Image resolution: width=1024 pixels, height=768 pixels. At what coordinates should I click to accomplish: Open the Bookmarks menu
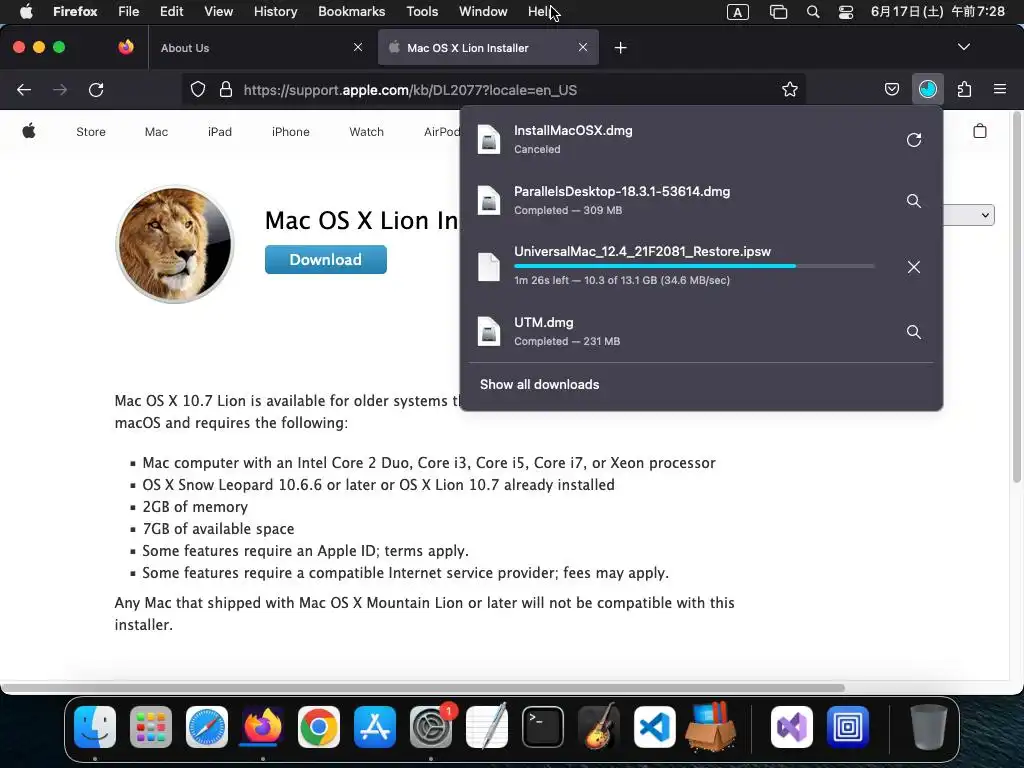tap(351, 12)
